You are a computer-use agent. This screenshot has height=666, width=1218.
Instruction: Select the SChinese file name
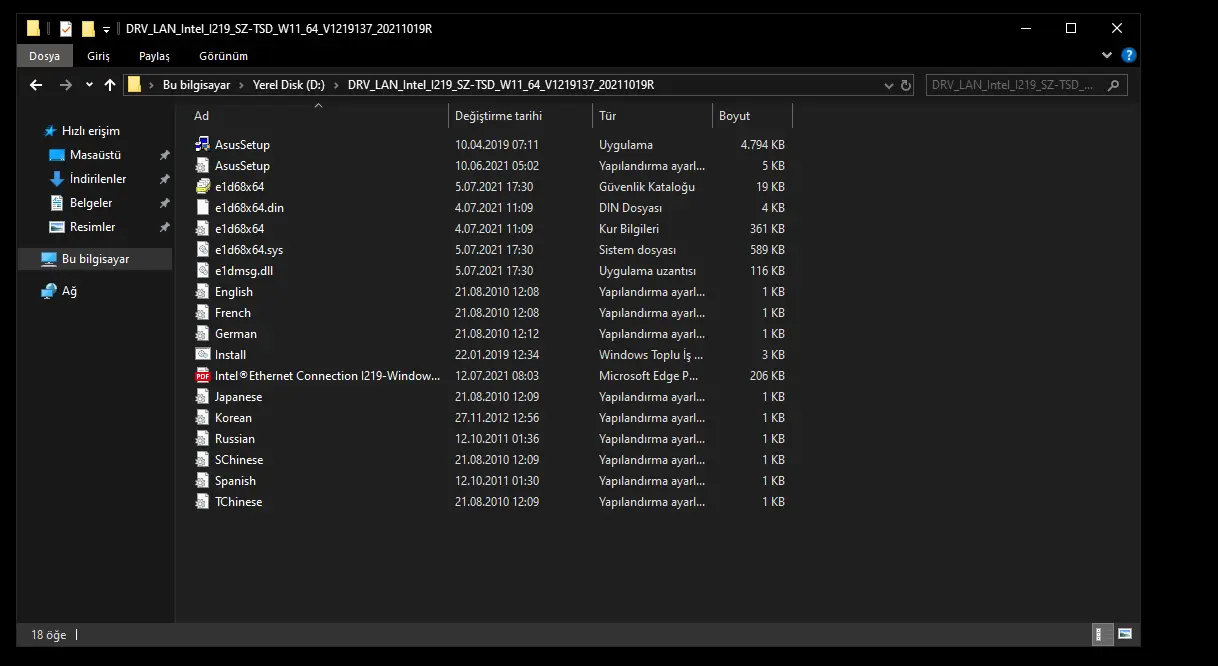[239, 460]
